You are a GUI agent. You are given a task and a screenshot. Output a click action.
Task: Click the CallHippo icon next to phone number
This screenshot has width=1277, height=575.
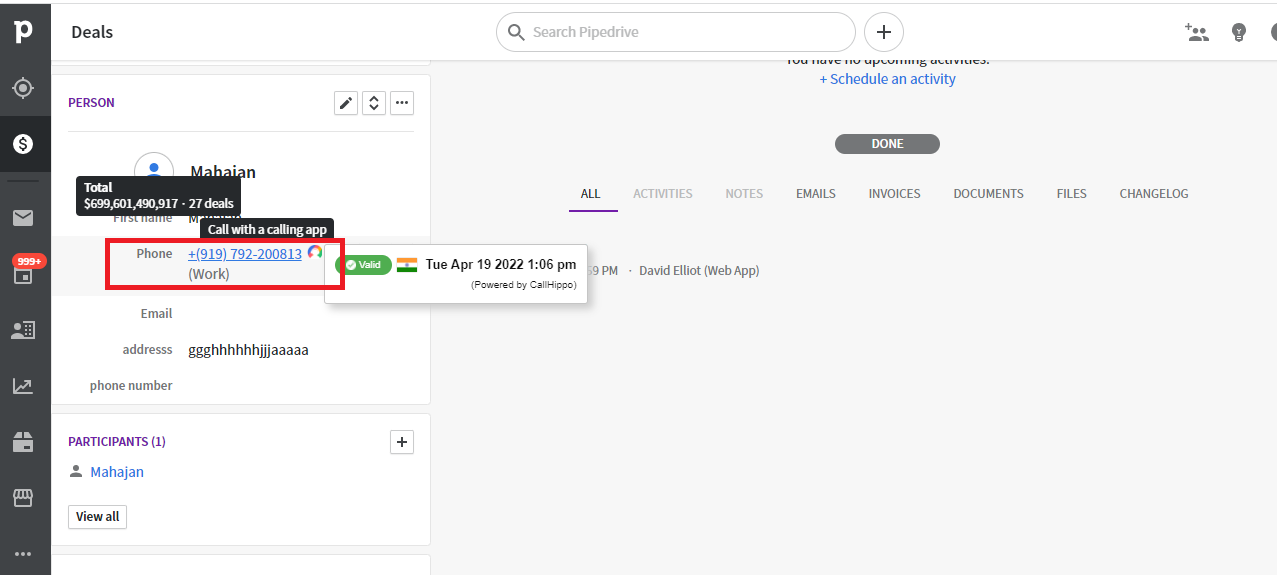[x=315, y=253]
